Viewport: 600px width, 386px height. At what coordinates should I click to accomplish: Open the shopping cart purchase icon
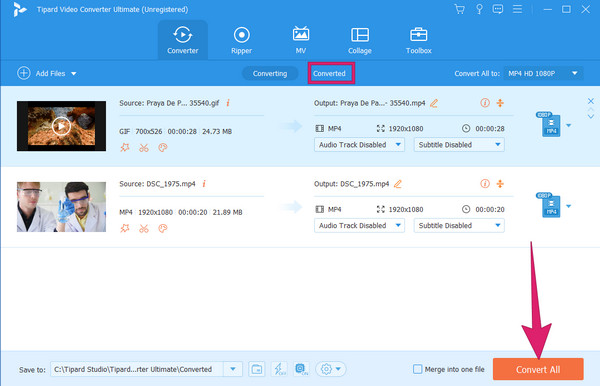(460, 9)
